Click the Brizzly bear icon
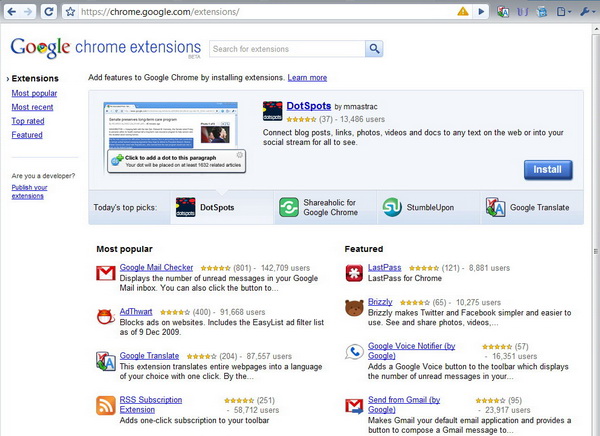 click(354, 308)
